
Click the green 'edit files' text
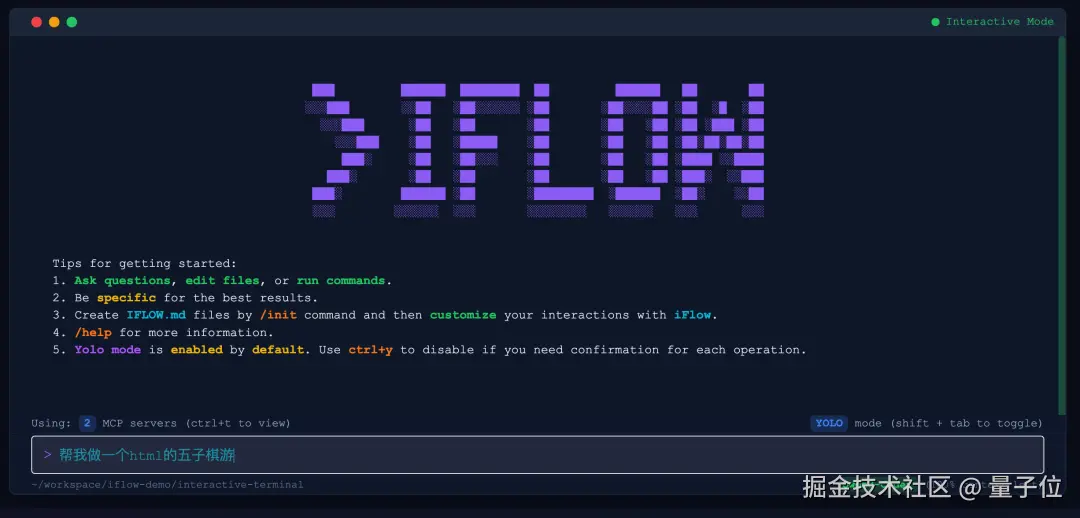pyautogui.click(x=222, y=280)
